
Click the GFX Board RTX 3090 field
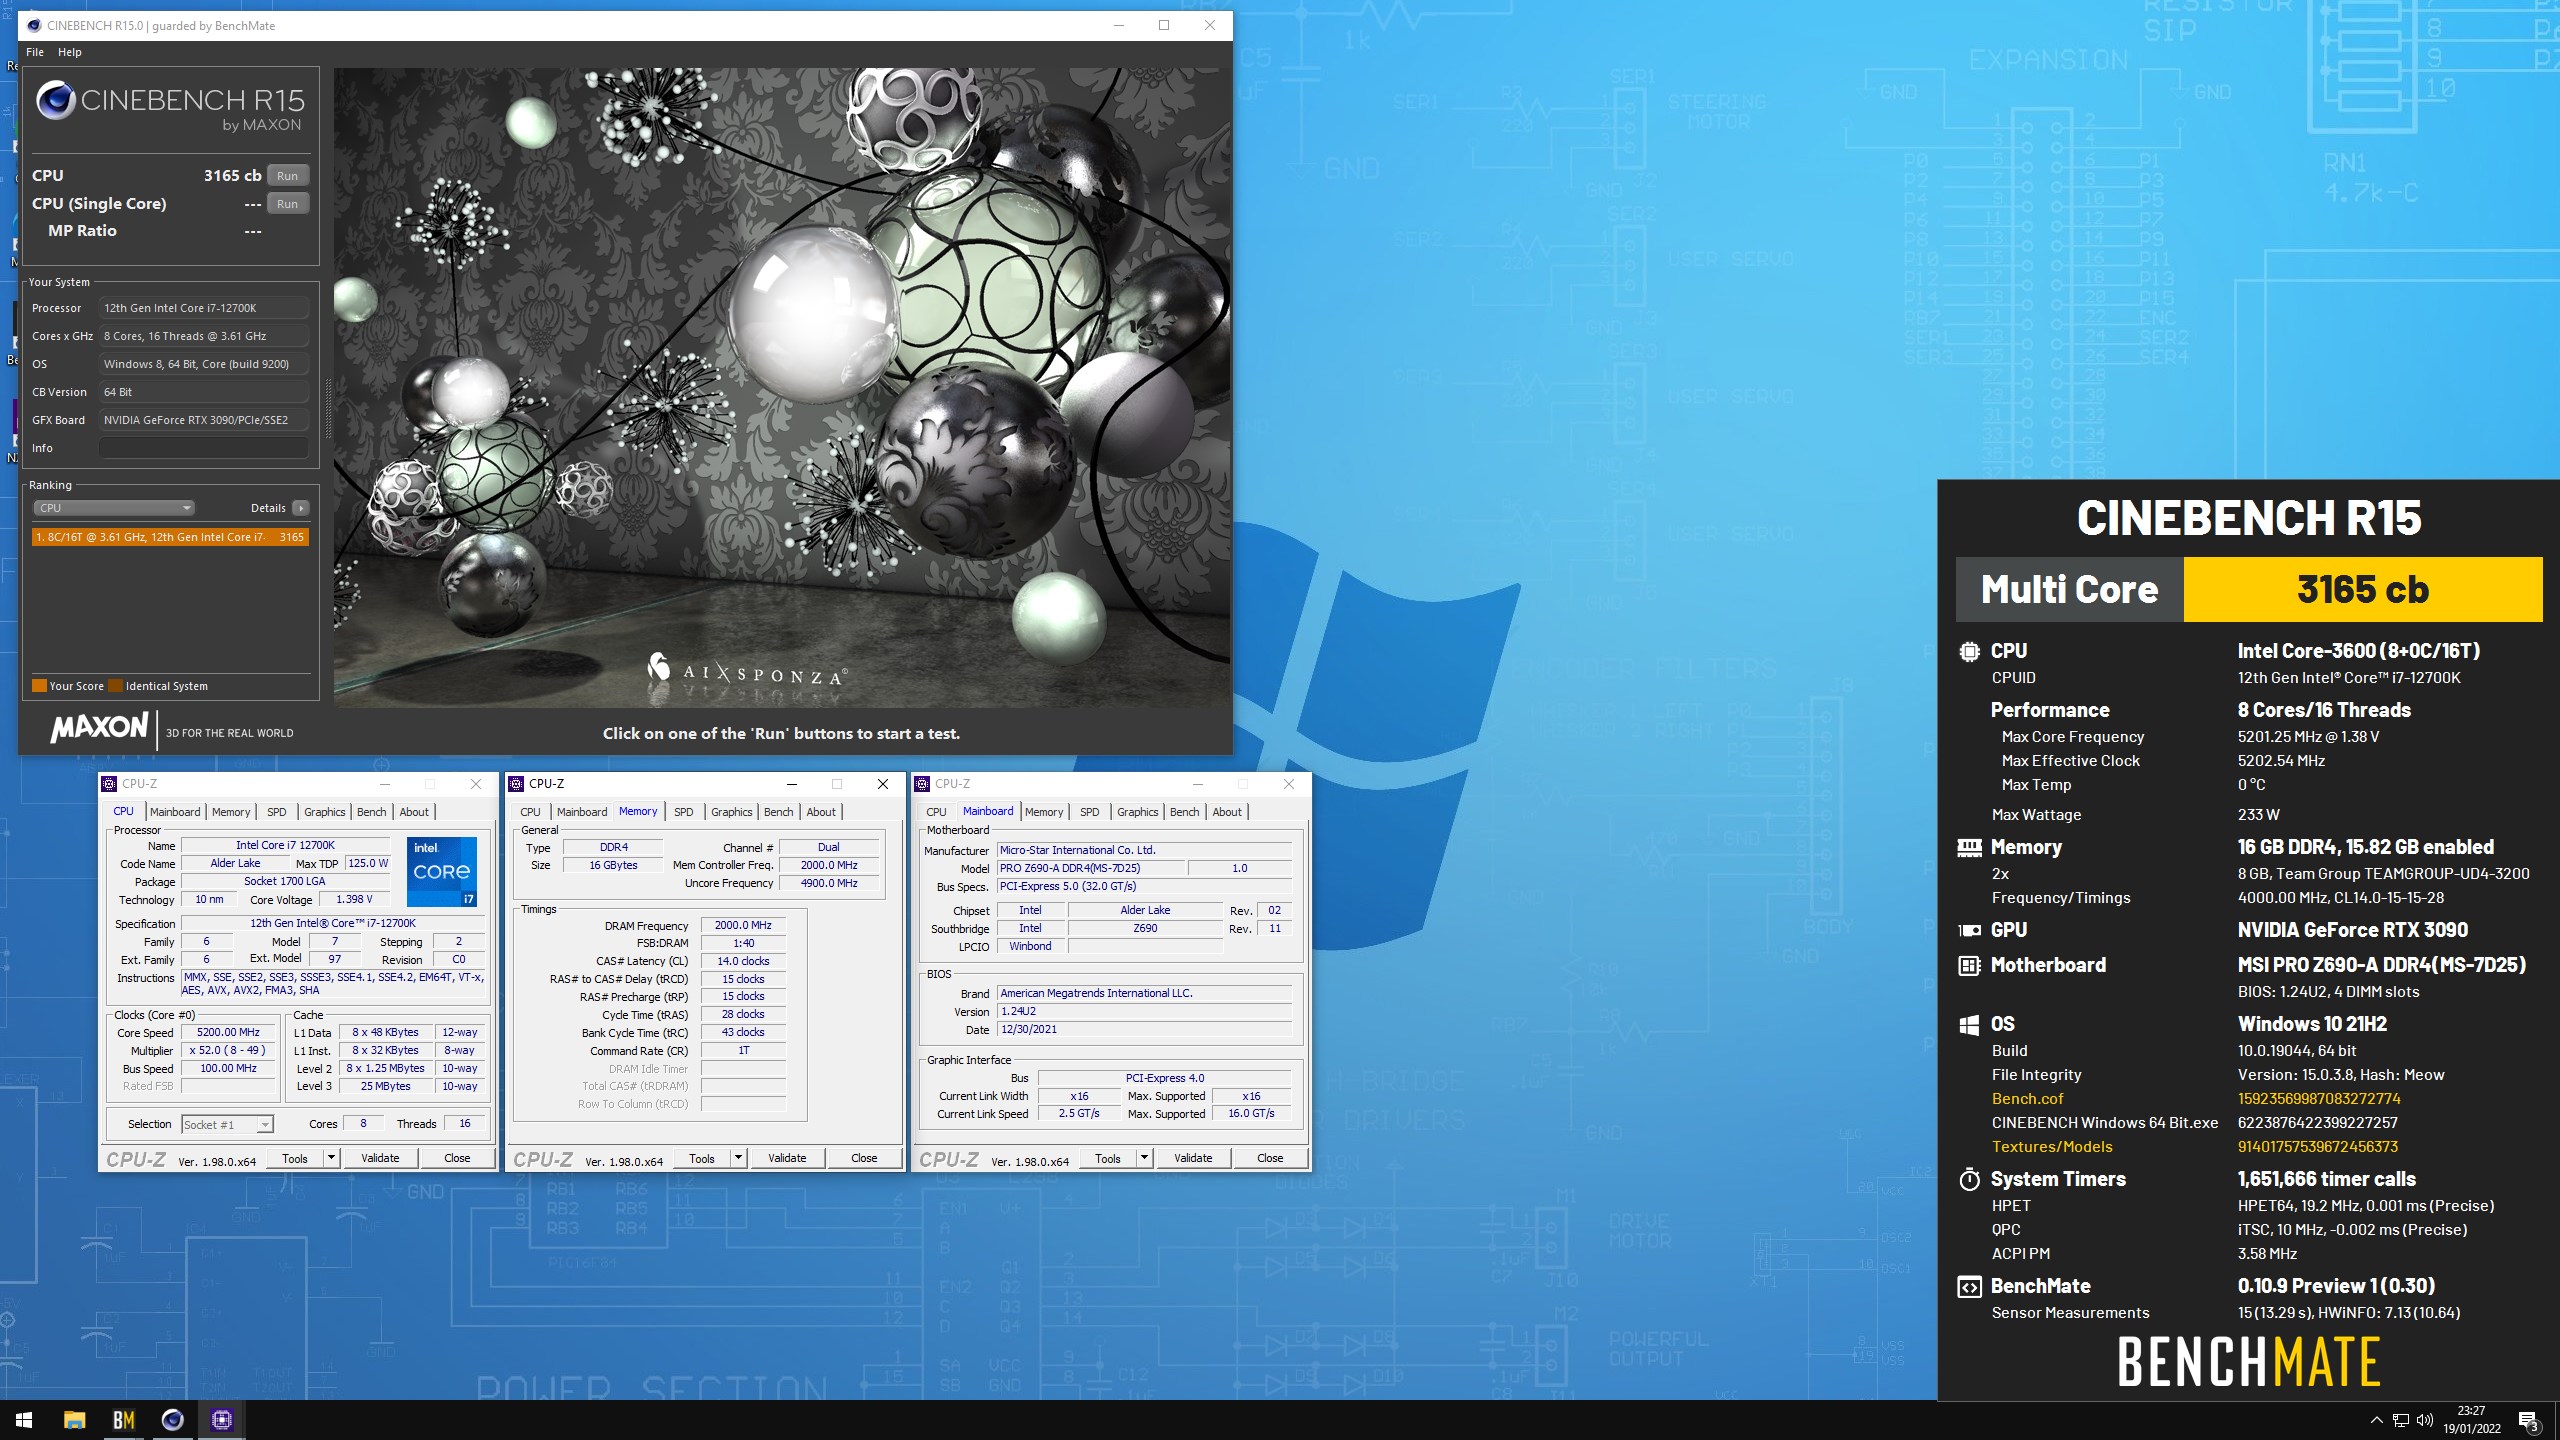coord(204,420)
